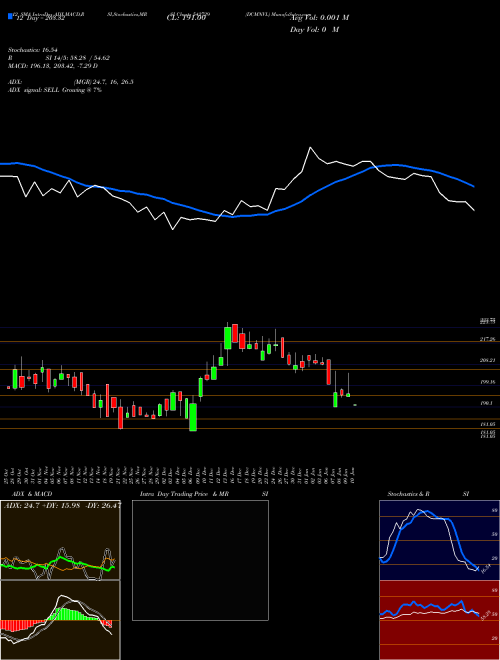Screen dimensions: 500x660
Task: Click the 'Stochastics & R' panel title
Action: (x=409, y=494)
